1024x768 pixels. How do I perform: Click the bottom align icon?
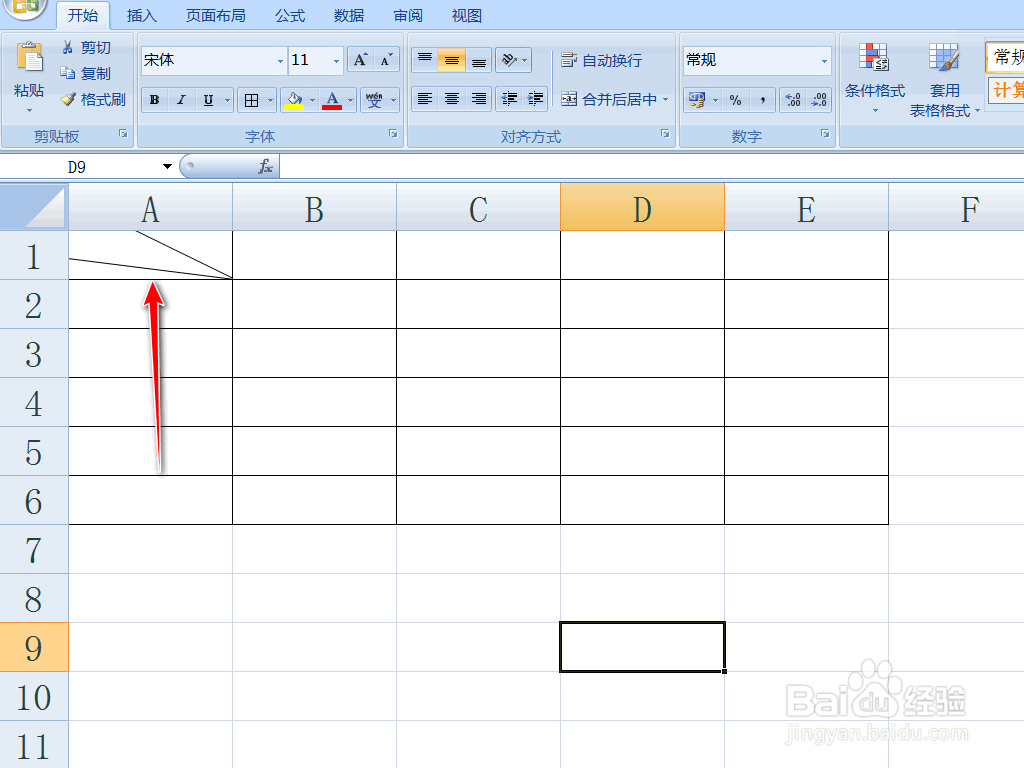479,60
